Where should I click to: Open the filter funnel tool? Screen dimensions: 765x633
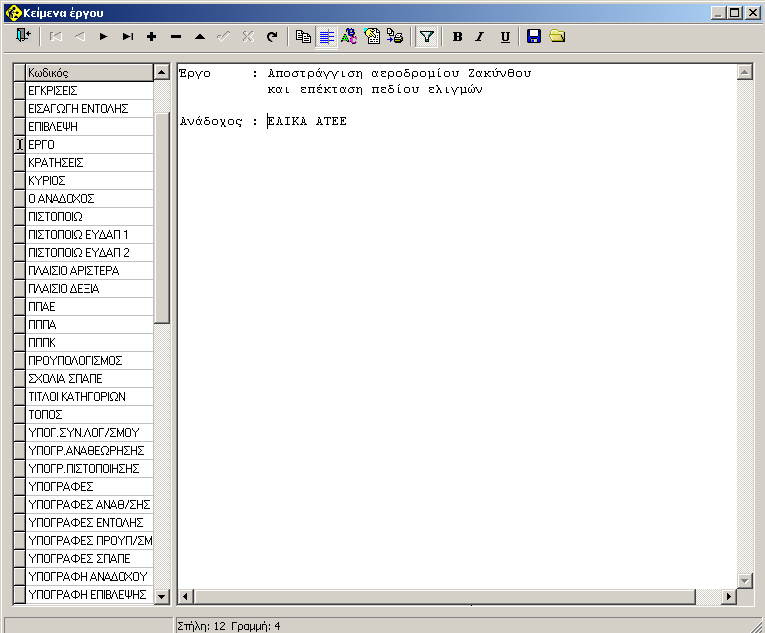(x=427, y=37)
